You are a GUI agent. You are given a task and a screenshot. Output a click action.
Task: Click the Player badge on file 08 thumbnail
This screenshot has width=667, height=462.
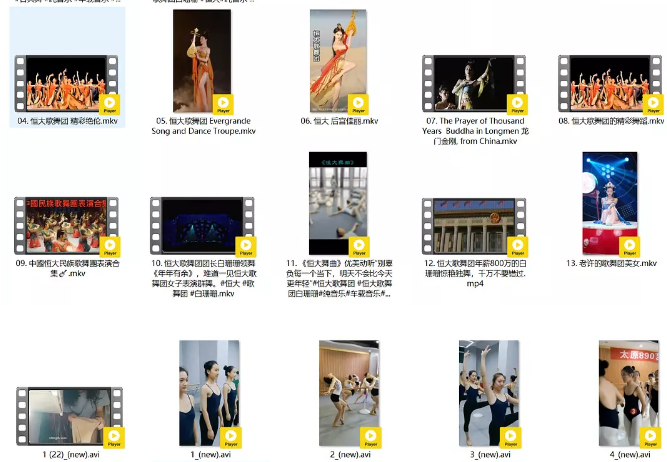[653, 105]
